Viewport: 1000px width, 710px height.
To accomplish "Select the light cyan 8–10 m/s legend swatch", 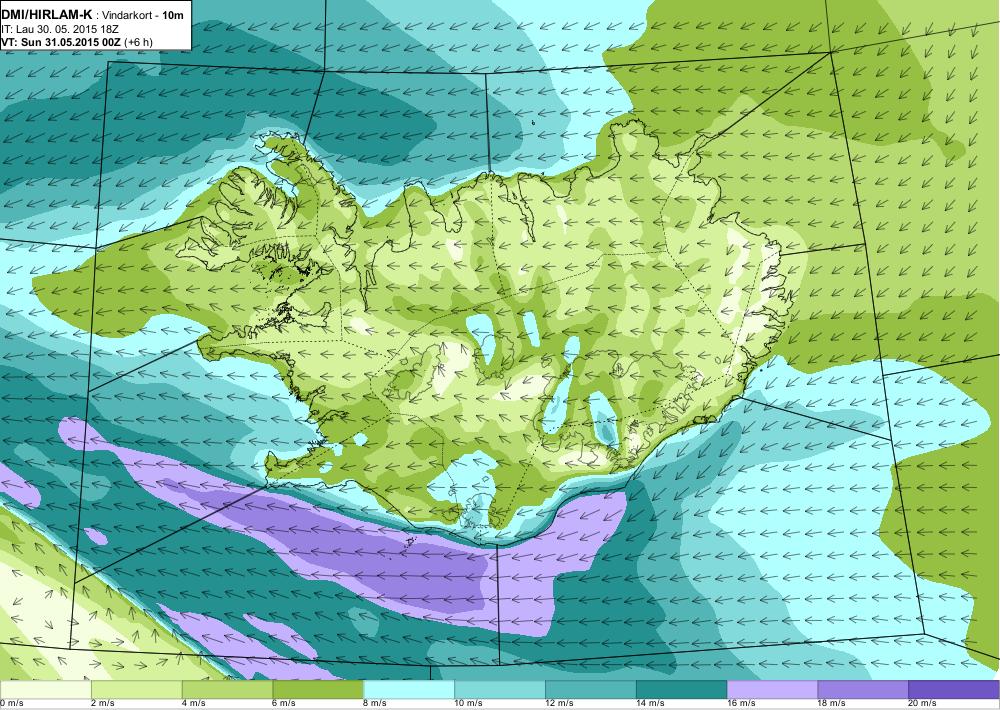I will tap(409, 690).
